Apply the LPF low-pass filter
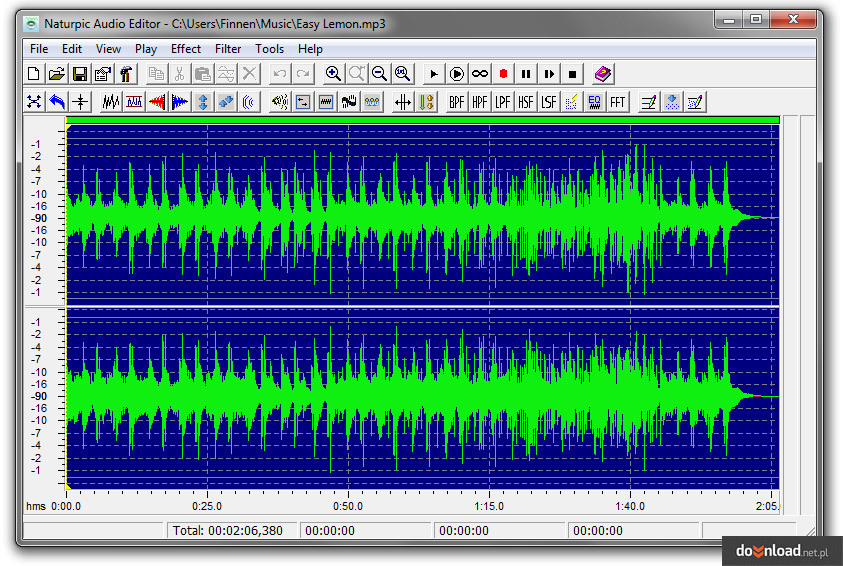This screenshot has height=566, width=843. (x=503, y=102)
